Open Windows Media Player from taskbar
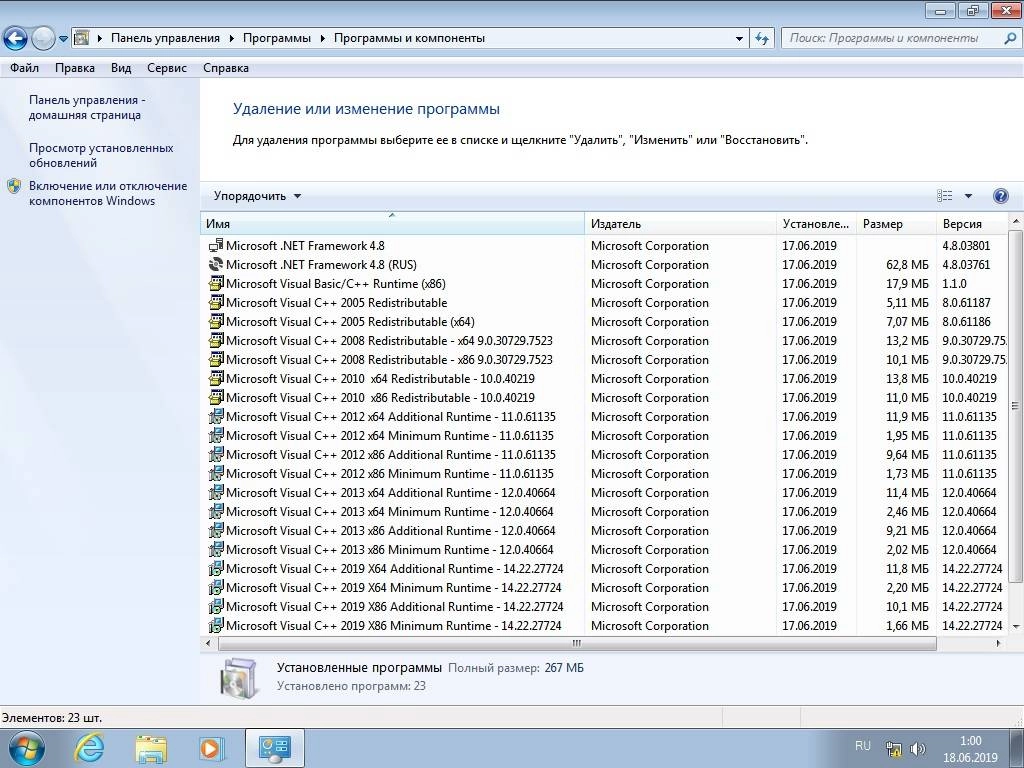Screen dimensions: 1024x768 [x=212, y=748]
